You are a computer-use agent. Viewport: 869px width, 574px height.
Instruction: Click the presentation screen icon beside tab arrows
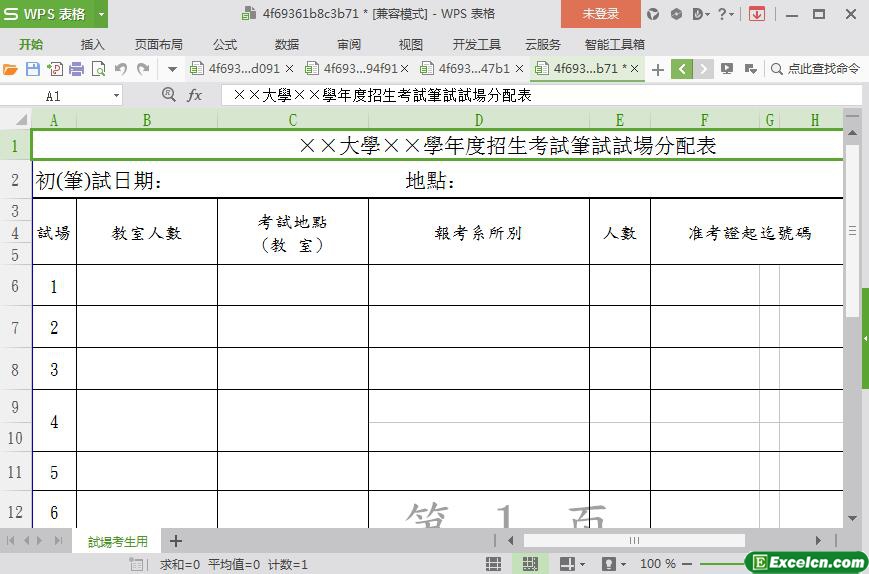[727, 69]
